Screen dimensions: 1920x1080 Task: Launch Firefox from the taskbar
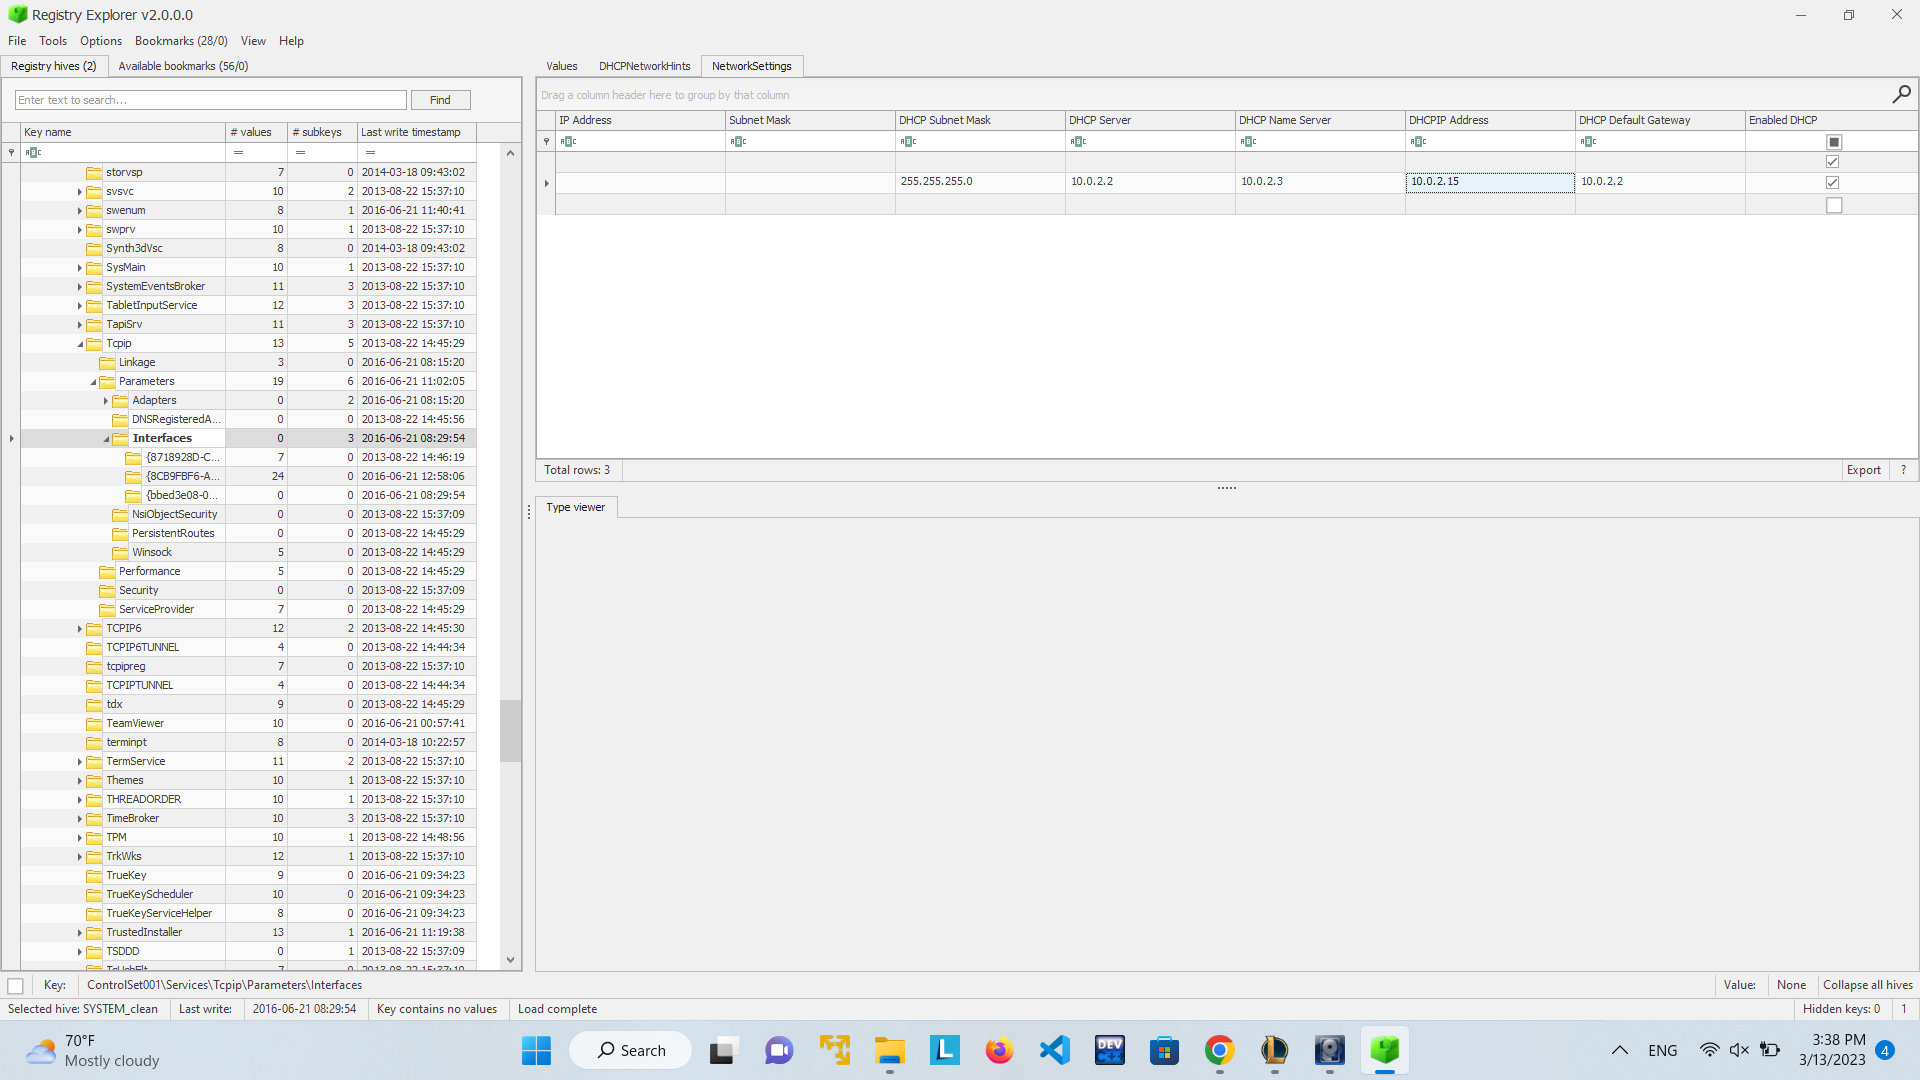tap(999, 1050)
